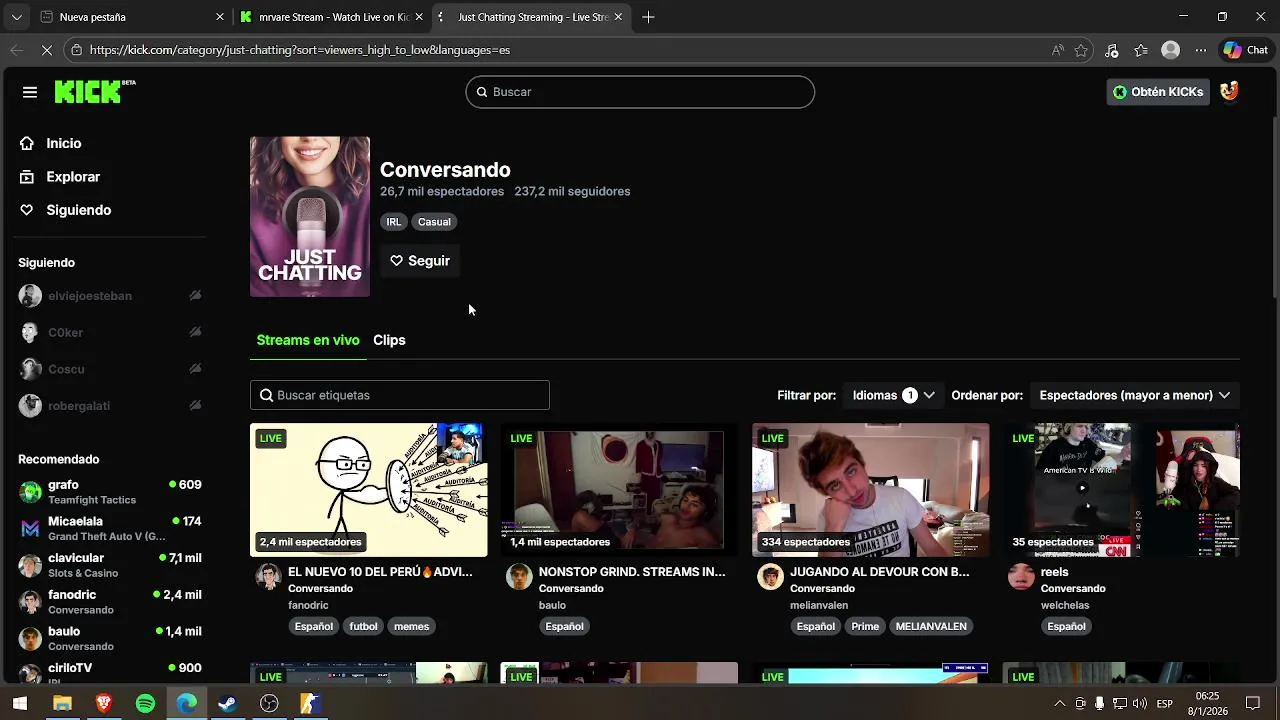This screenshot has height=720, width=1280.
Task: Go to Inicio in the sidebar
Action: point(63,143)
